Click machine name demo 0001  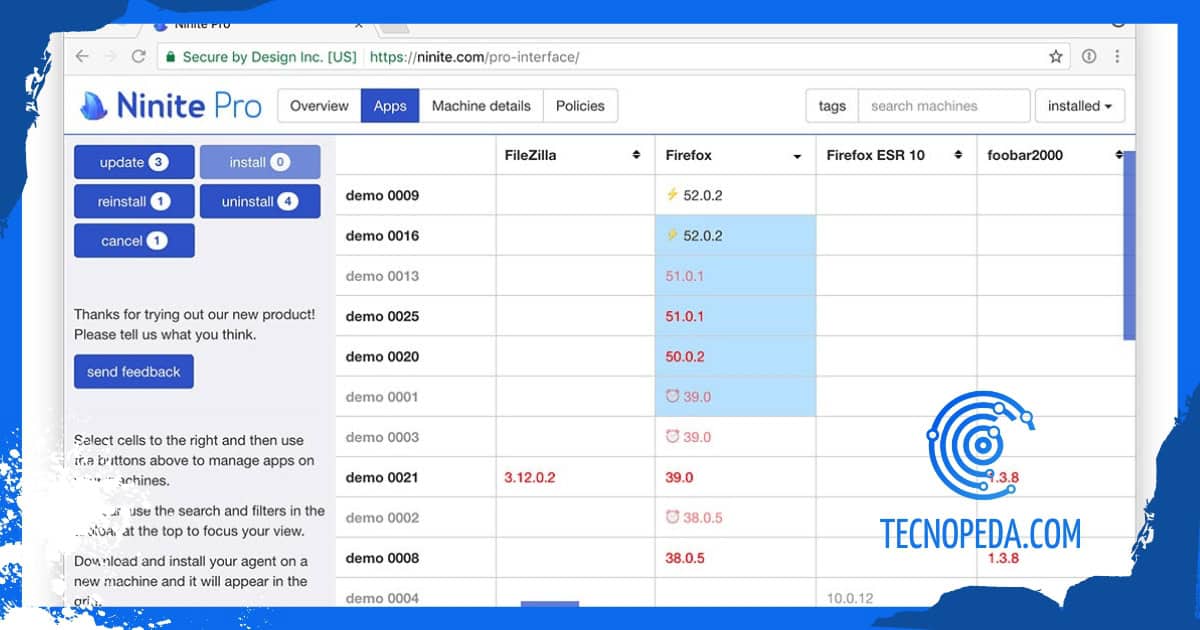(x=382, y=397)
